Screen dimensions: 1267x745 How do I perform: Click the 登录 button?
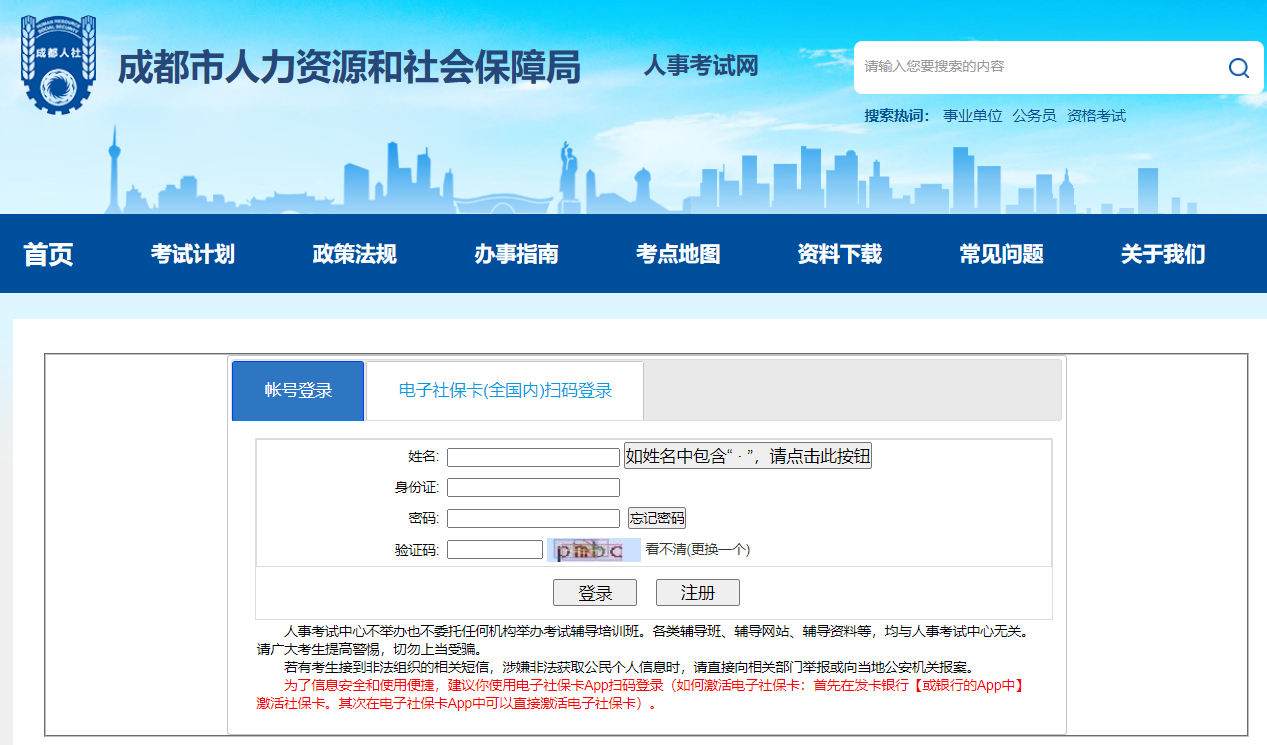pyautogui.click(x=595, y=593)
